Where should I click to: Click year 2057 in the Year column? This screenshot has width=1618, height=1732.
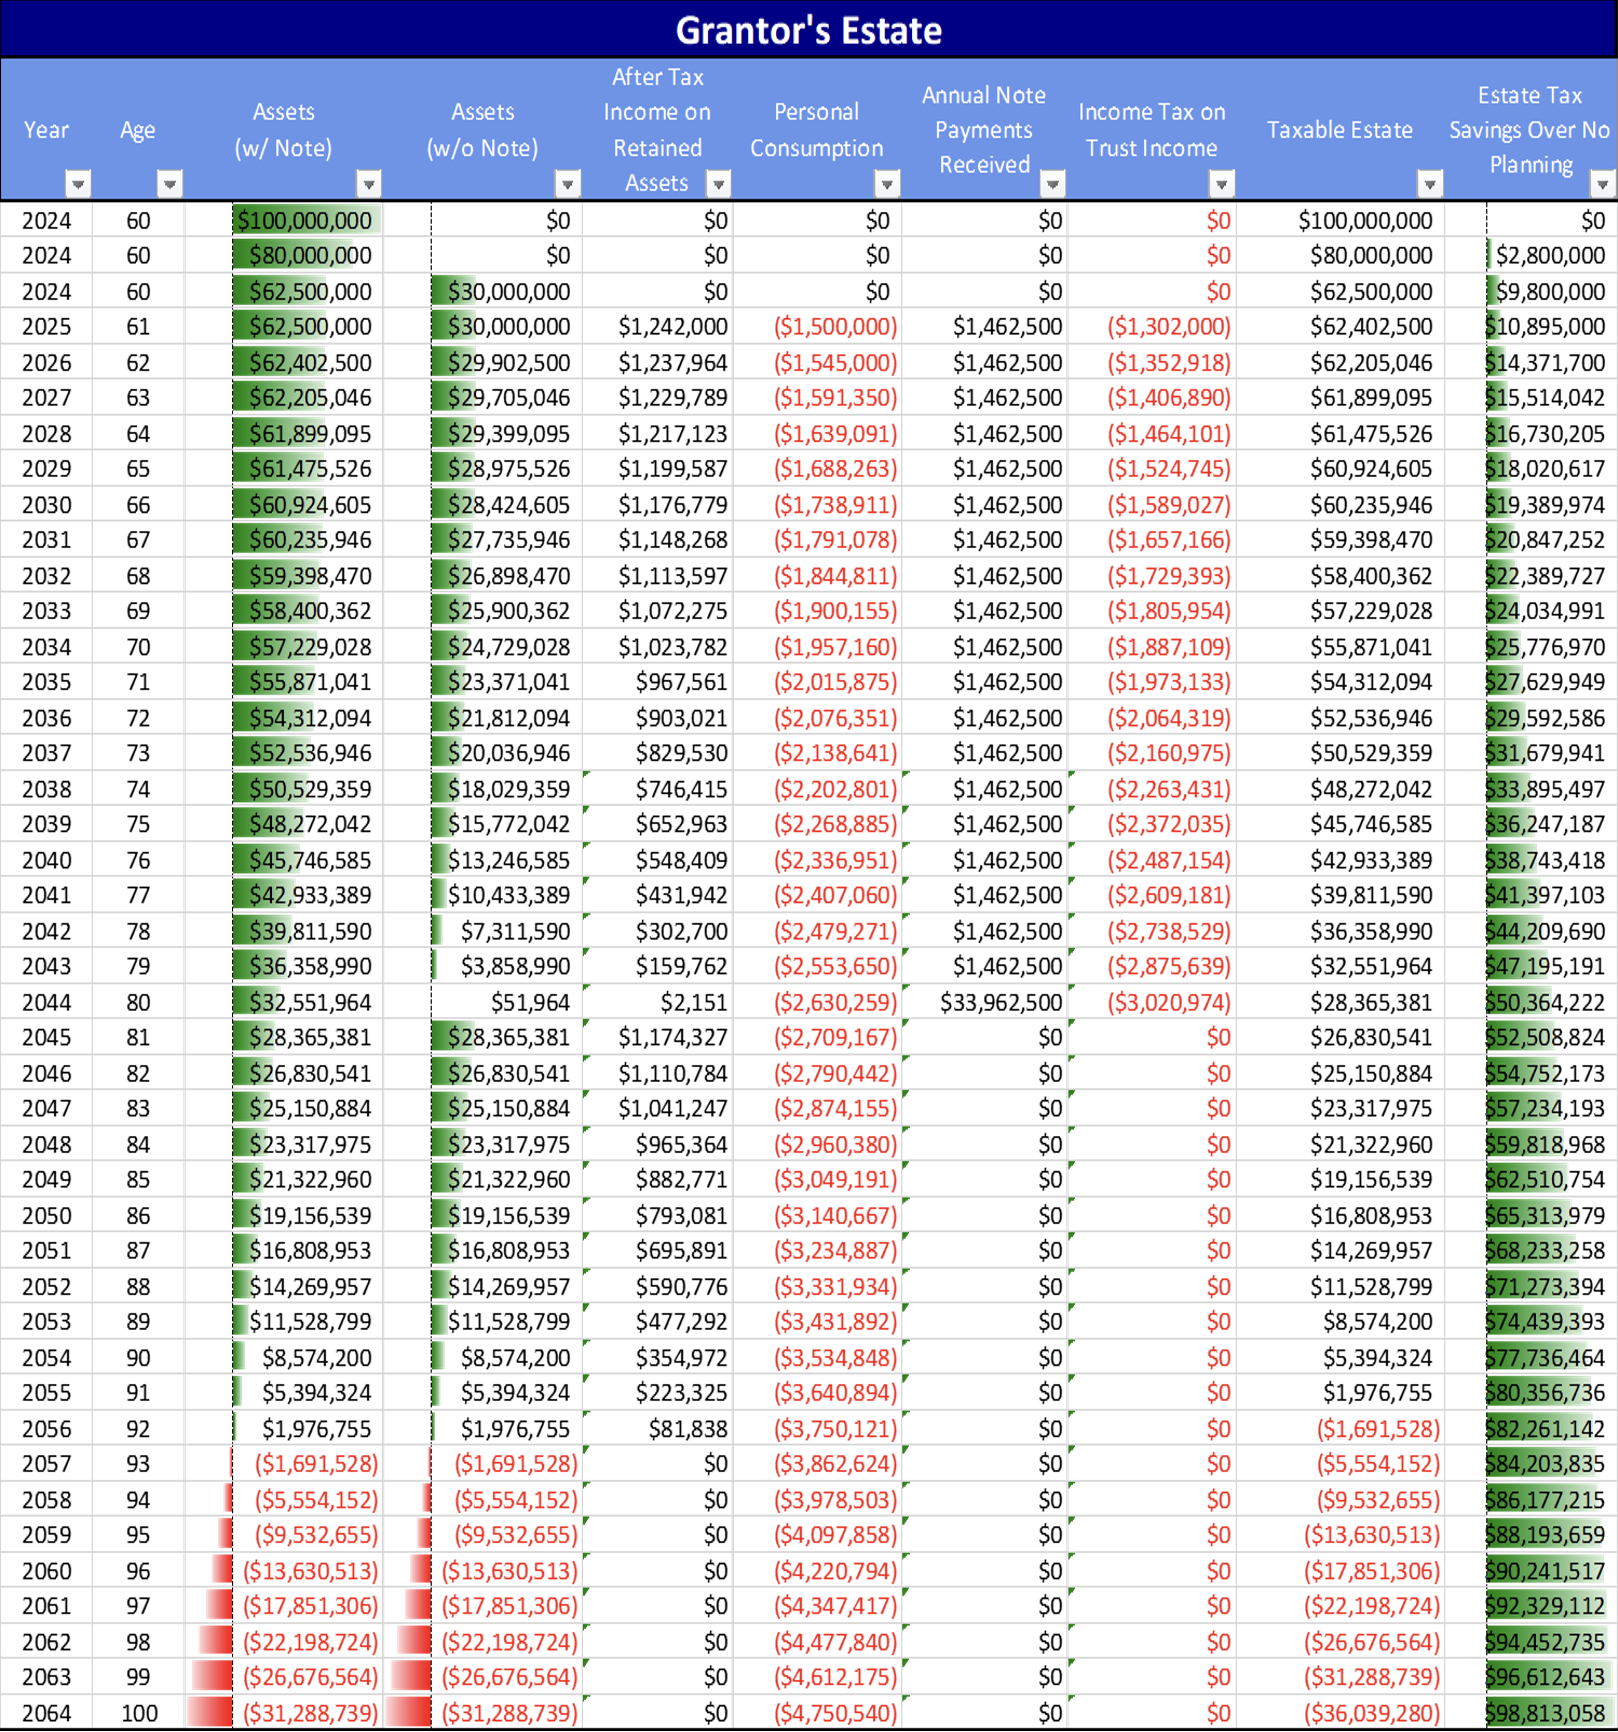pyautogui.click(x=46, y=1465)
